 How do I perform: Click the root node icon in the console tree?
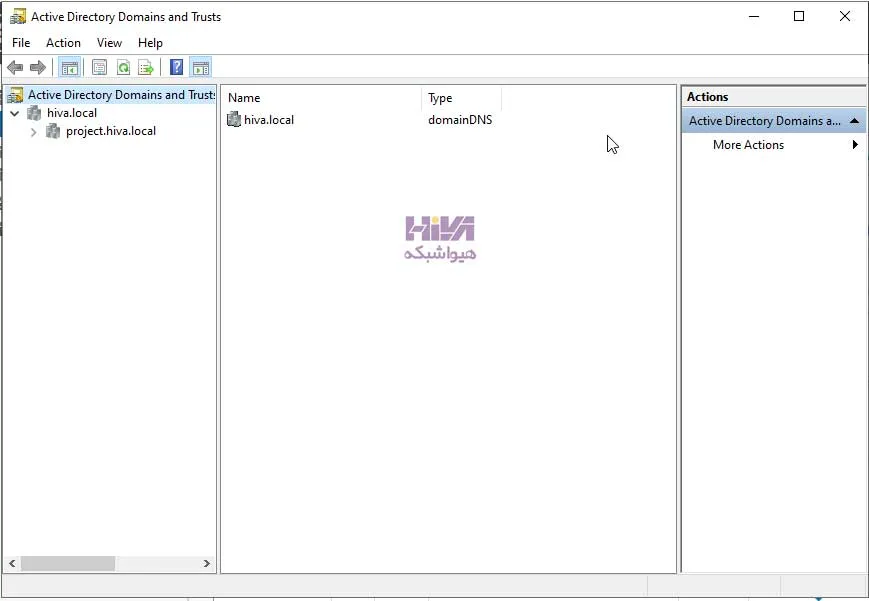coord(15,95)
